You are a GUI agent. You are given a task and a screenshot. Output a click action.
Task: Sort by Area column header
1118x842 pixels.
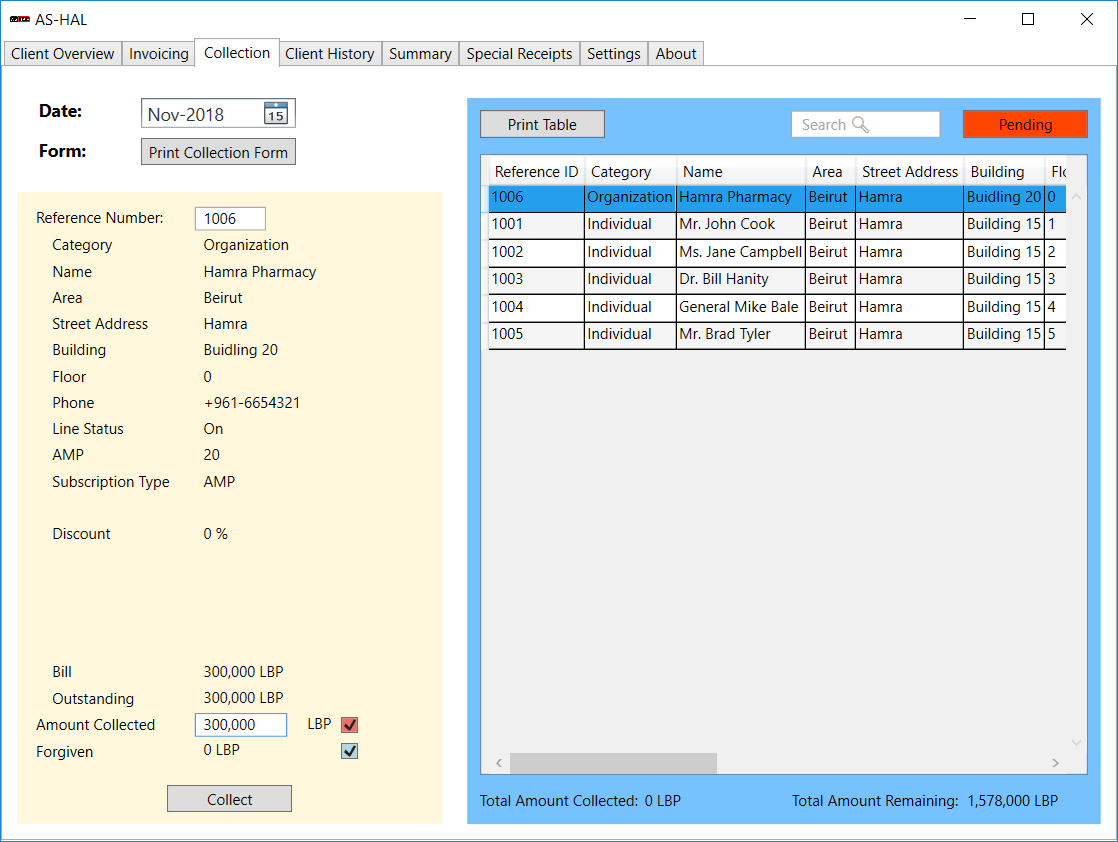(831, 172)
